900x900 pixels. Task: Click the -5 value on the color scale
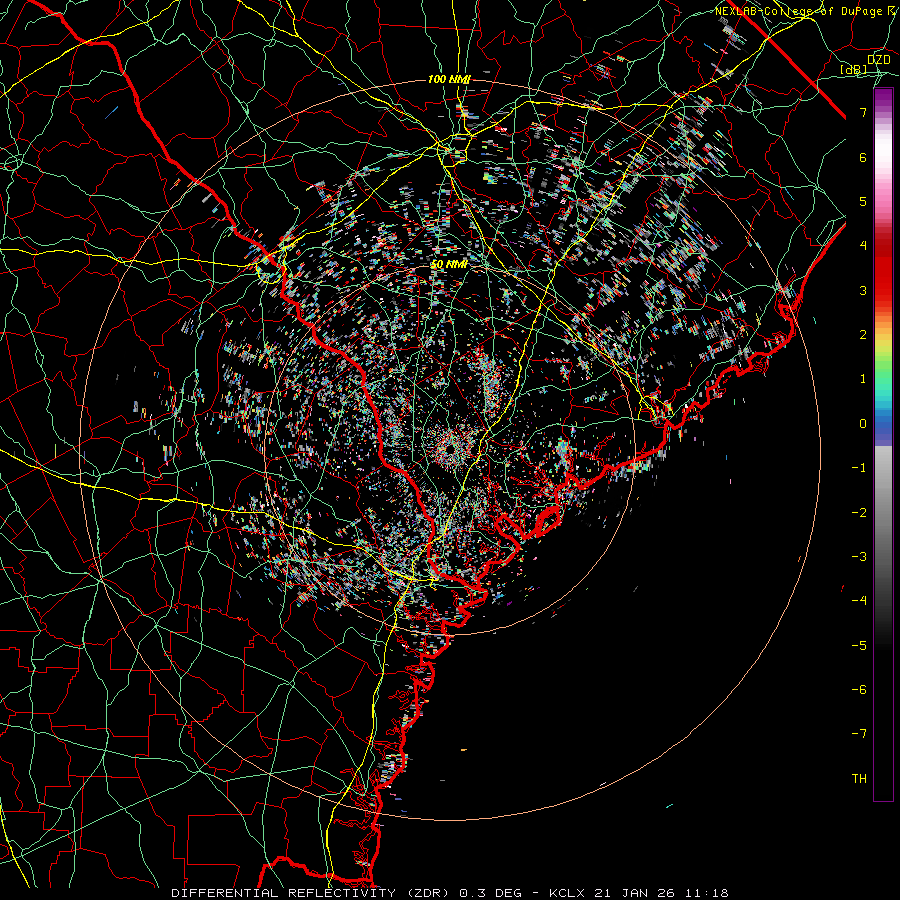tap(859, 646)
